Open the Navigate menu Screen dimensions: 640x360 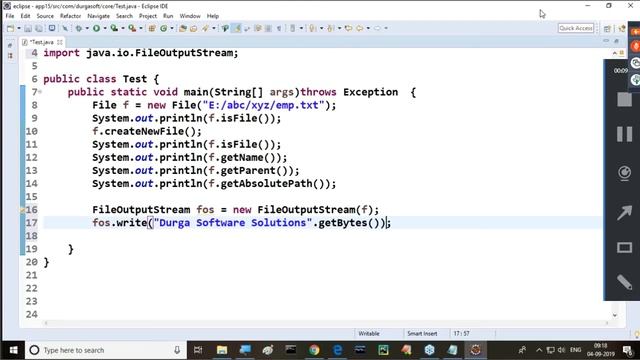coord(98,16)
